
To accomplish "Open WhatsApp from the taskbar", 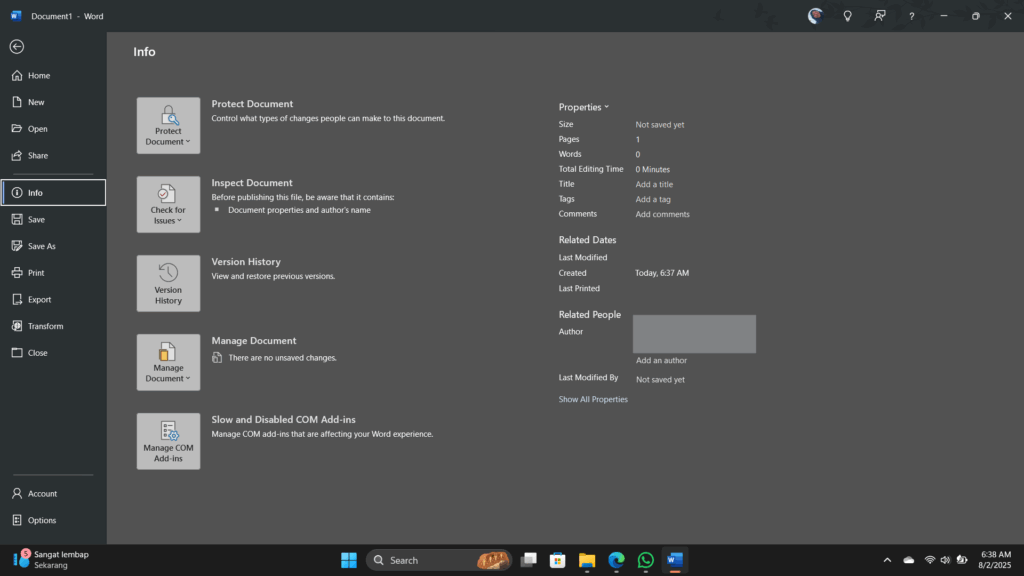I will [x=646, y=560].
